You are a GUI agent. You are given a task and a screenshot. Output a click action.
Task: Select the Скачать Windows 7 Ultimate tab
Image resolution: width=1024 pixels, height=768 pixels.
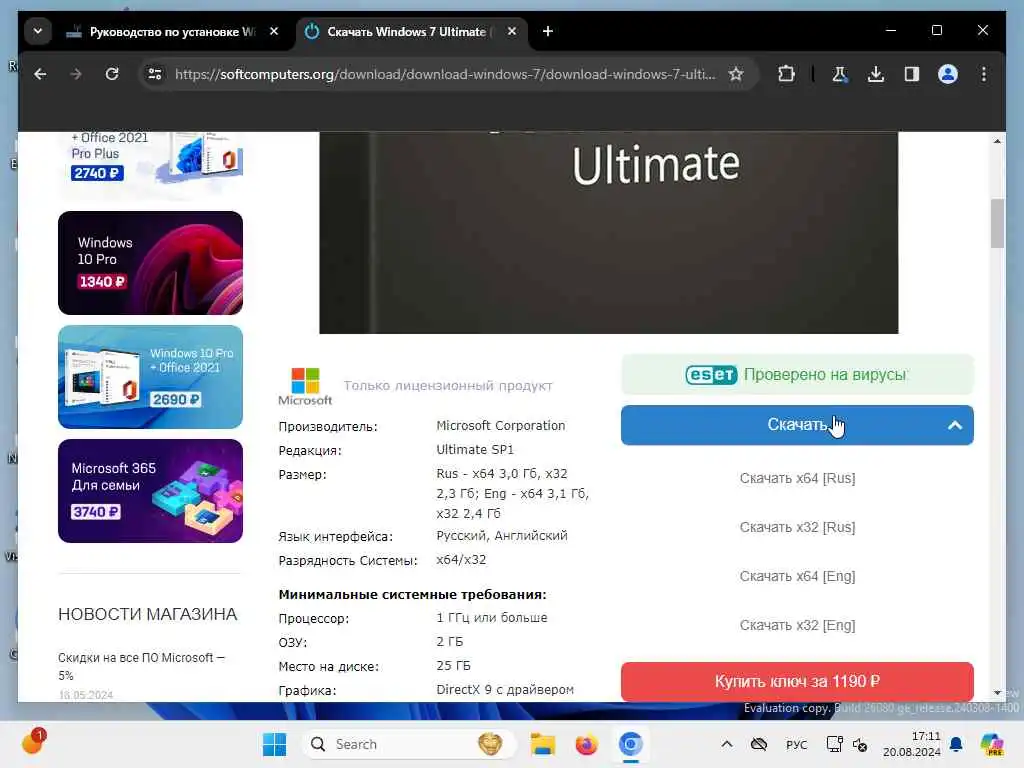411,31
